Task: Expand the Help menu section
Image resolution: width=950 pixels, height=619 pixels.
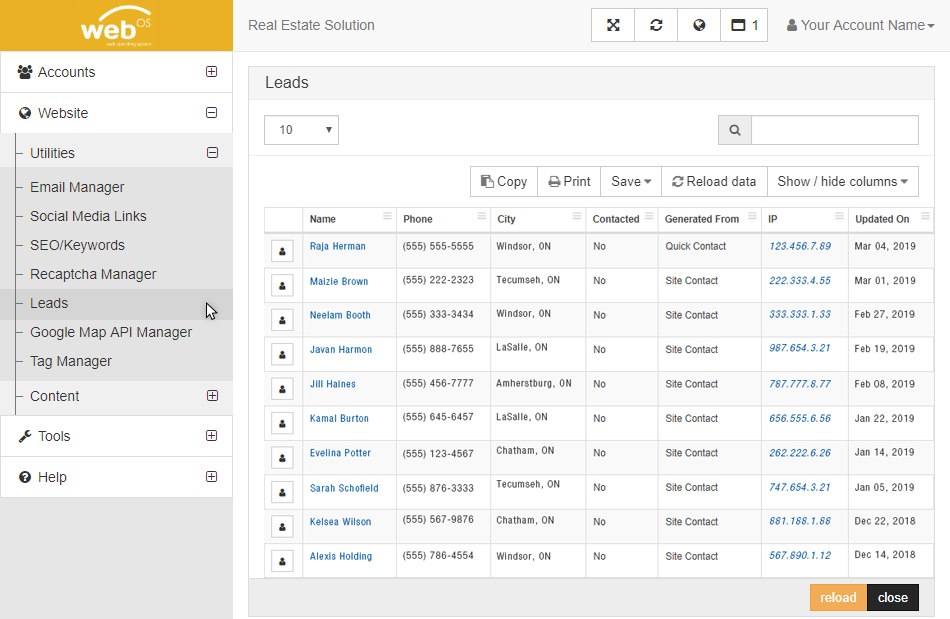Action: point(211,477)
